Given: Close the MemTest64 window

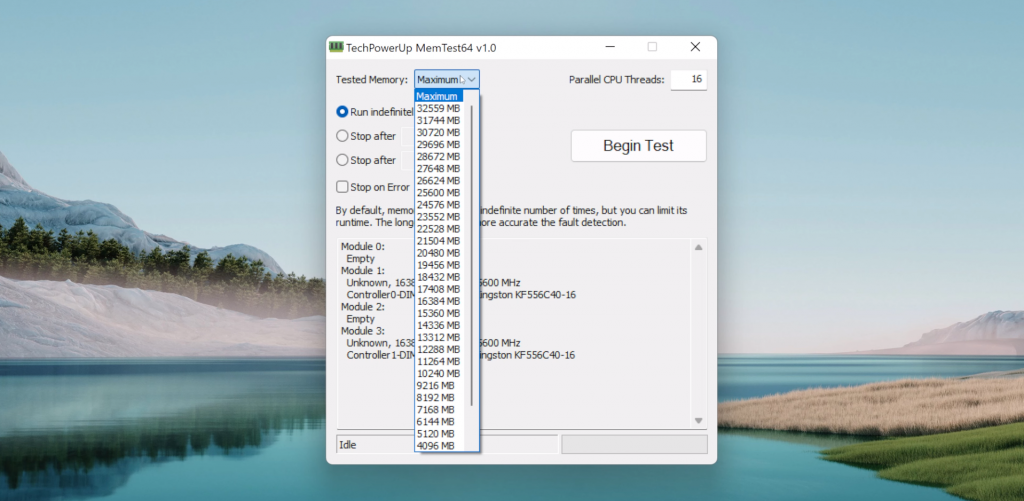Looking at the screenshot, I should pos(695,47).
